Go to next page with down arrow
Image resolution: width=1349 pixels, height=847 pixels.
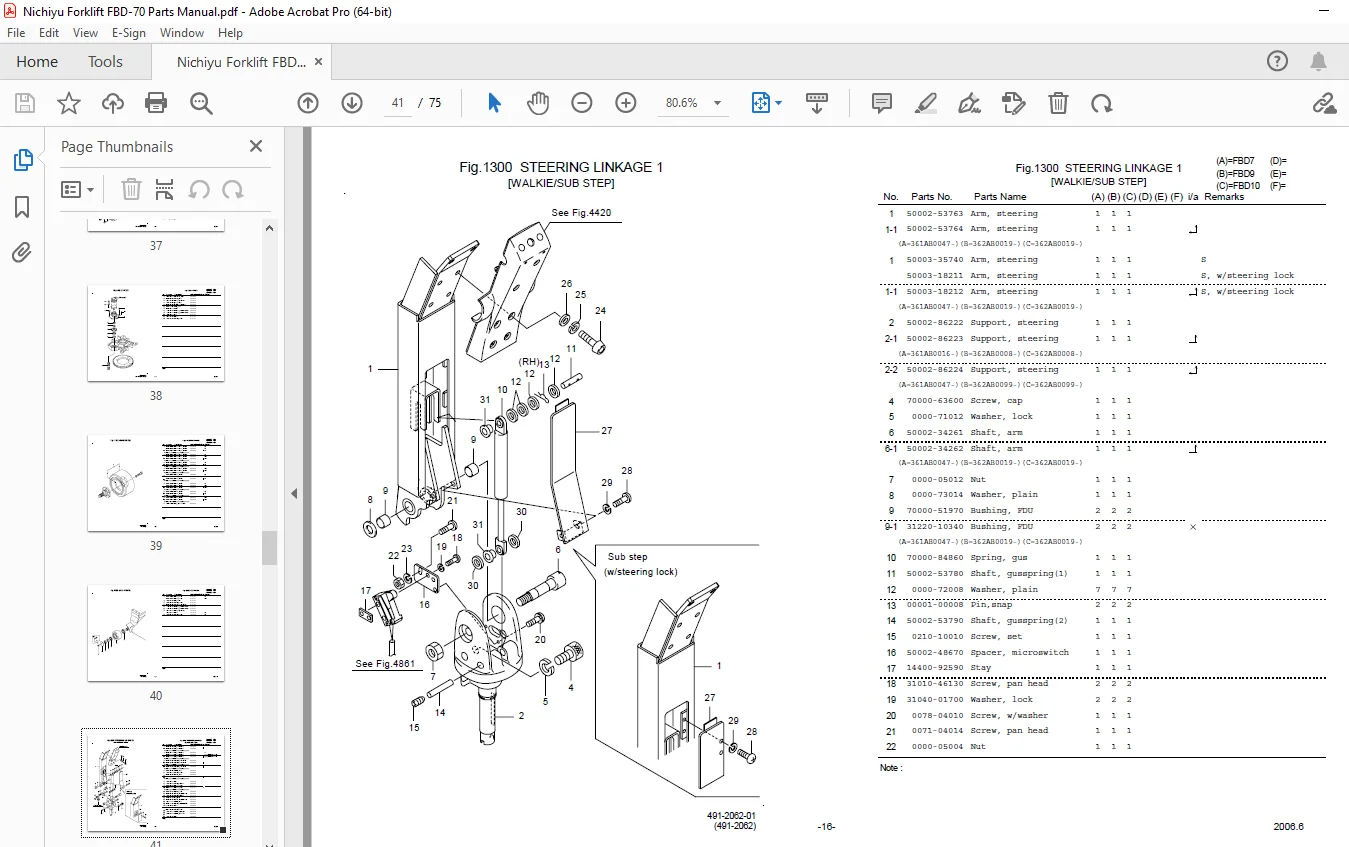(352, 103)
